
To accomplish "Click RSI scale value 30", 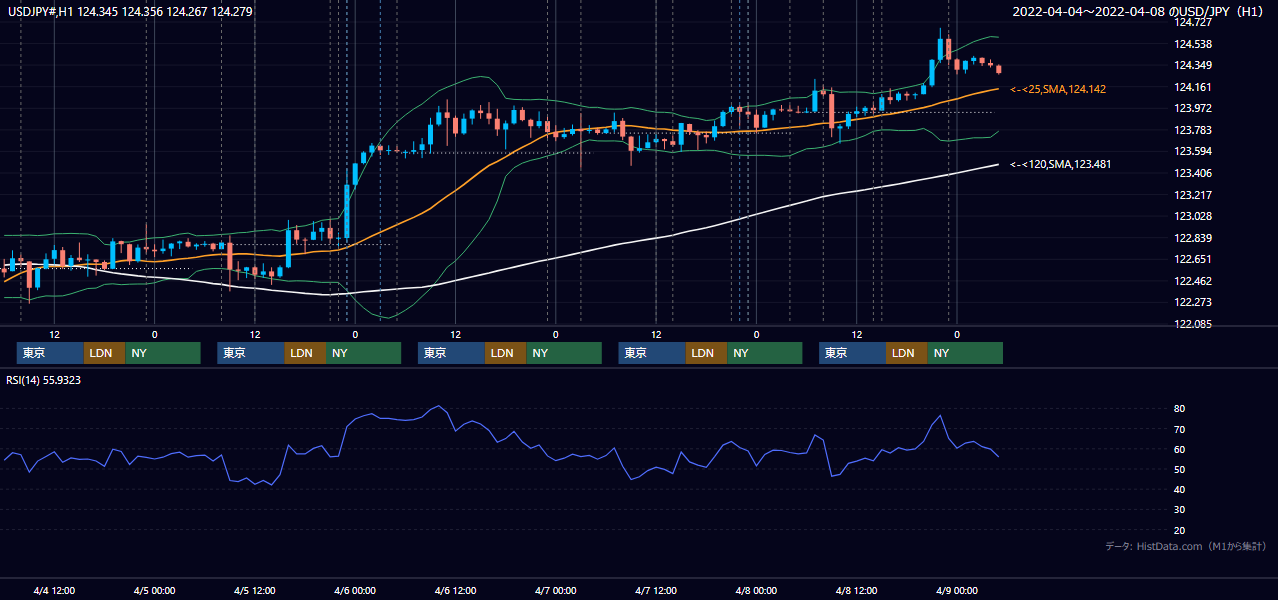I will click(x=1180, y=509).
